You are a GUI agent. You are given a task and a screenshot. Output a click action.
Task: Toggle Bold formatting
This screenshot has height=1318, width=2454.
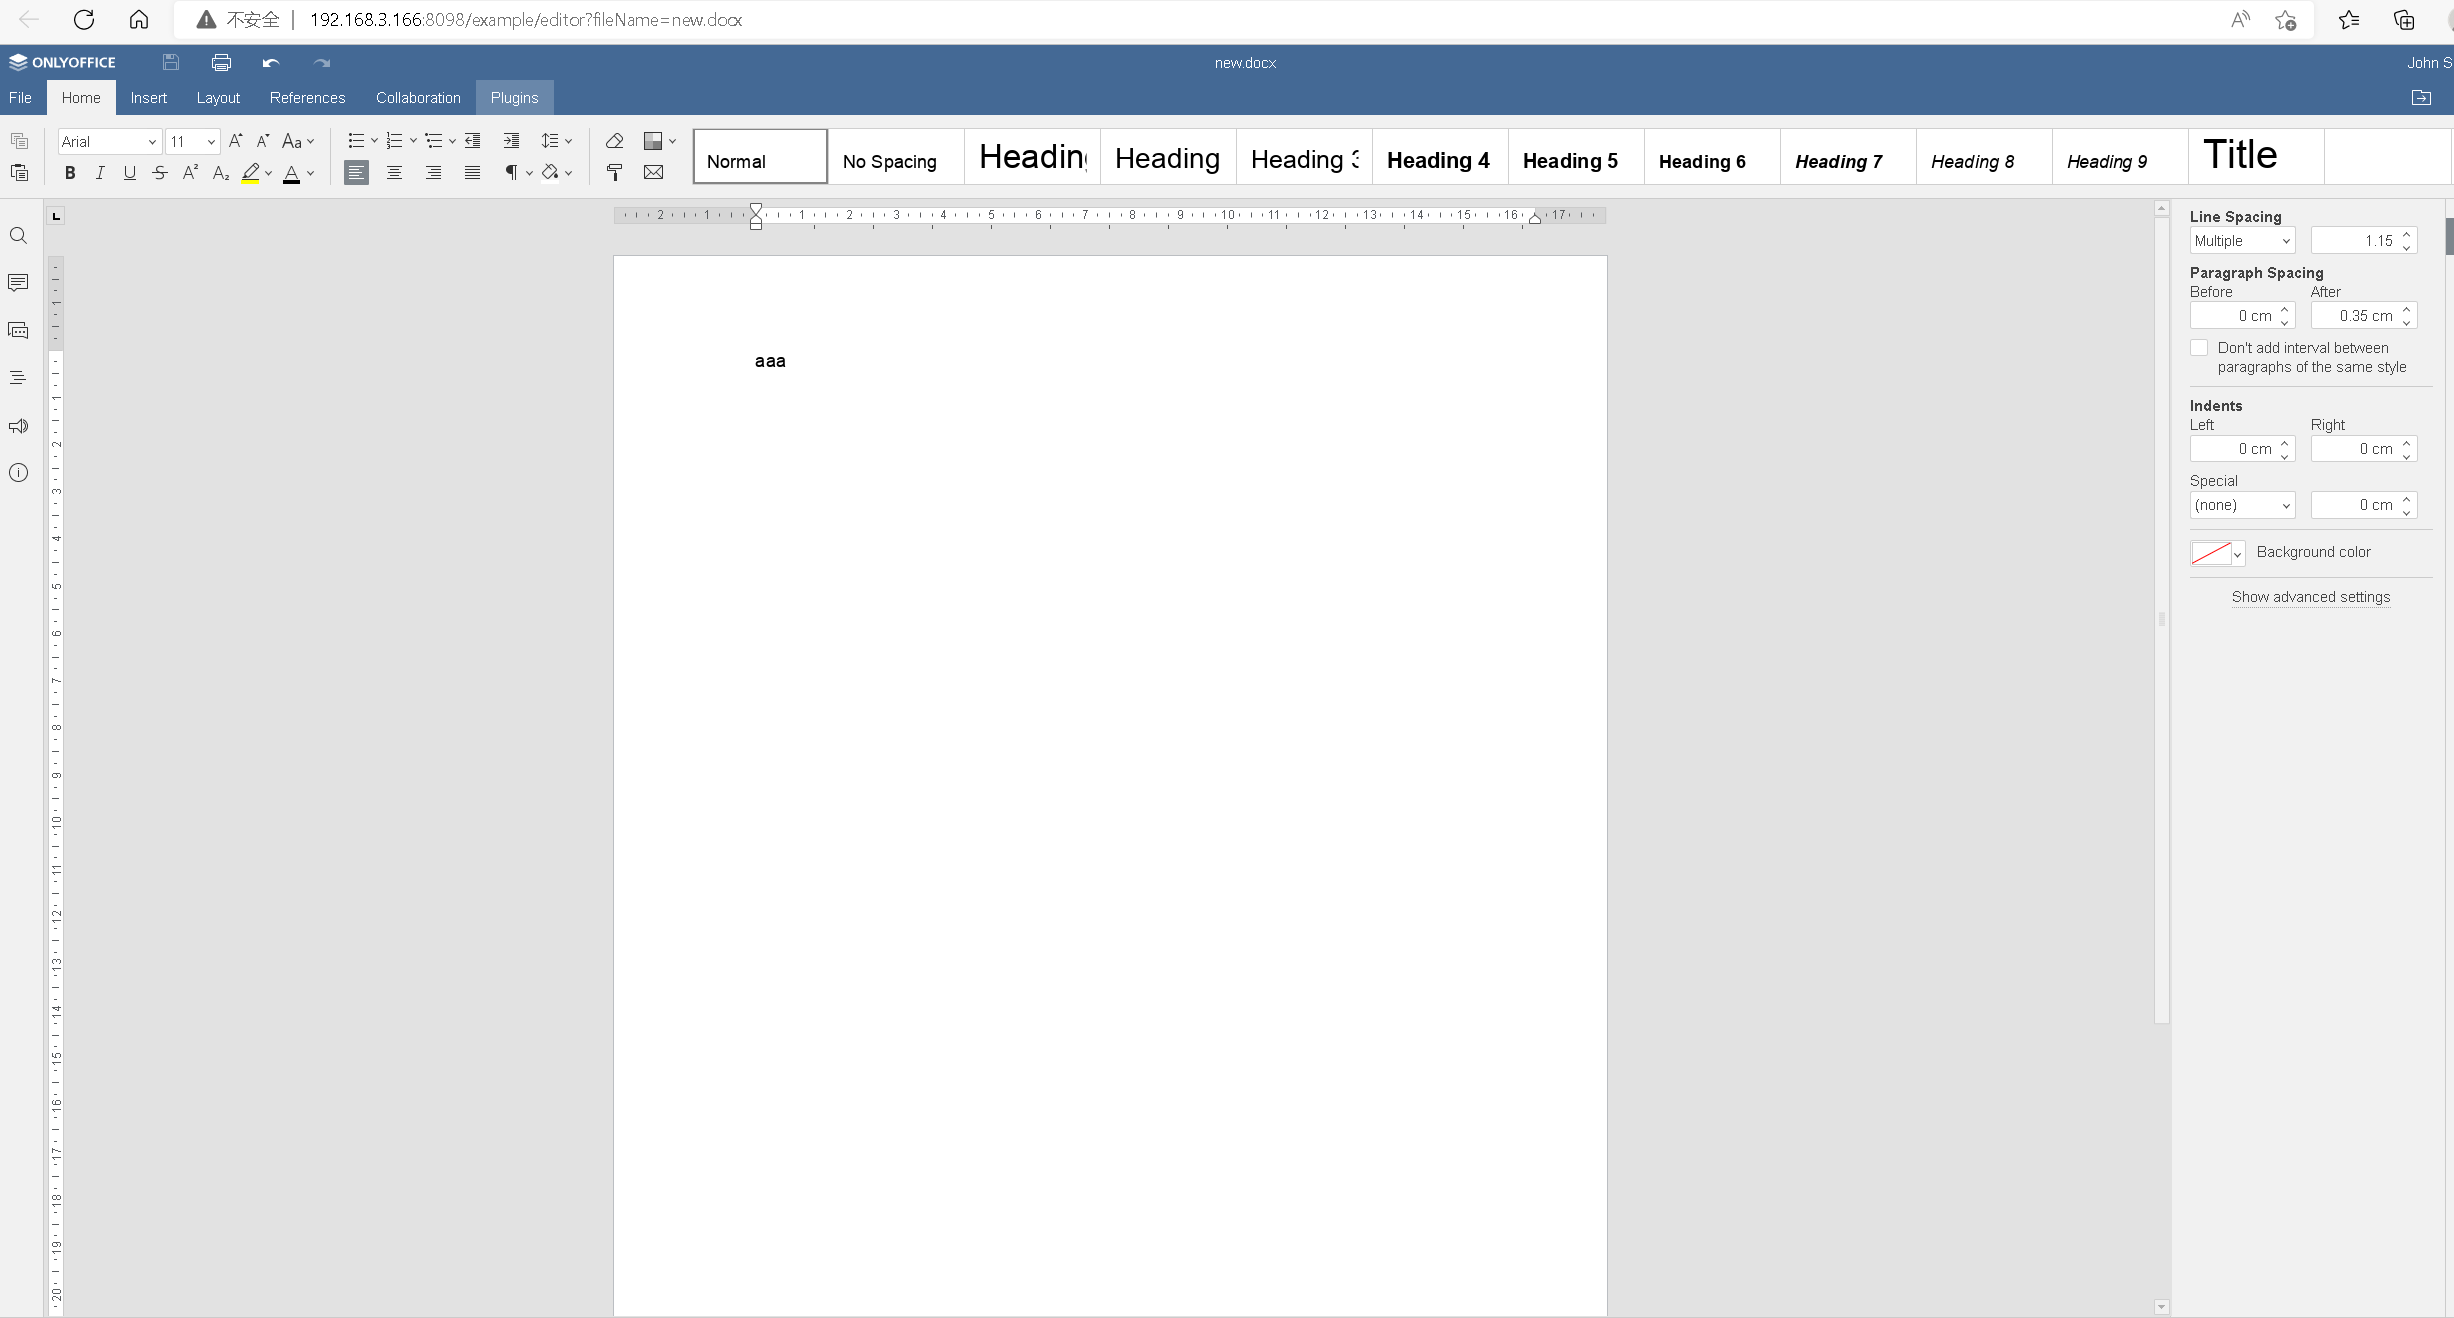coord(69,173)
